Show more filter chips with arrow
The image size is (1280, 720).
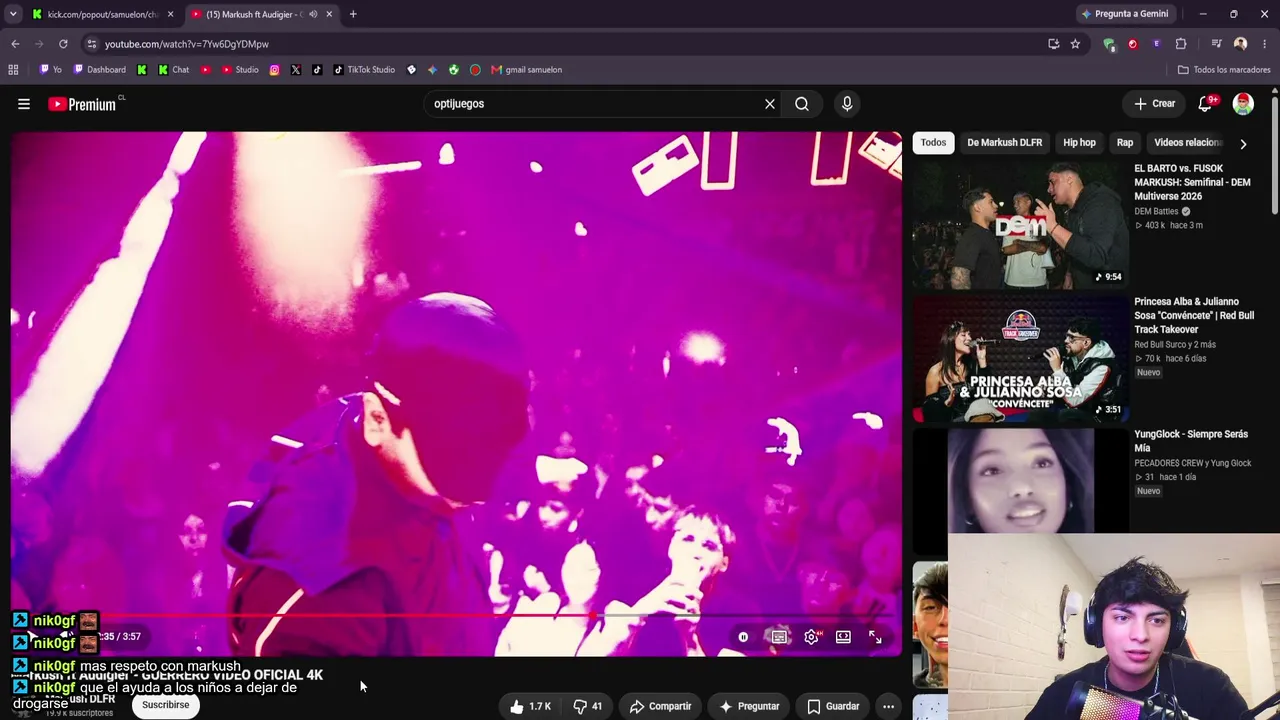coord(1243,143)
